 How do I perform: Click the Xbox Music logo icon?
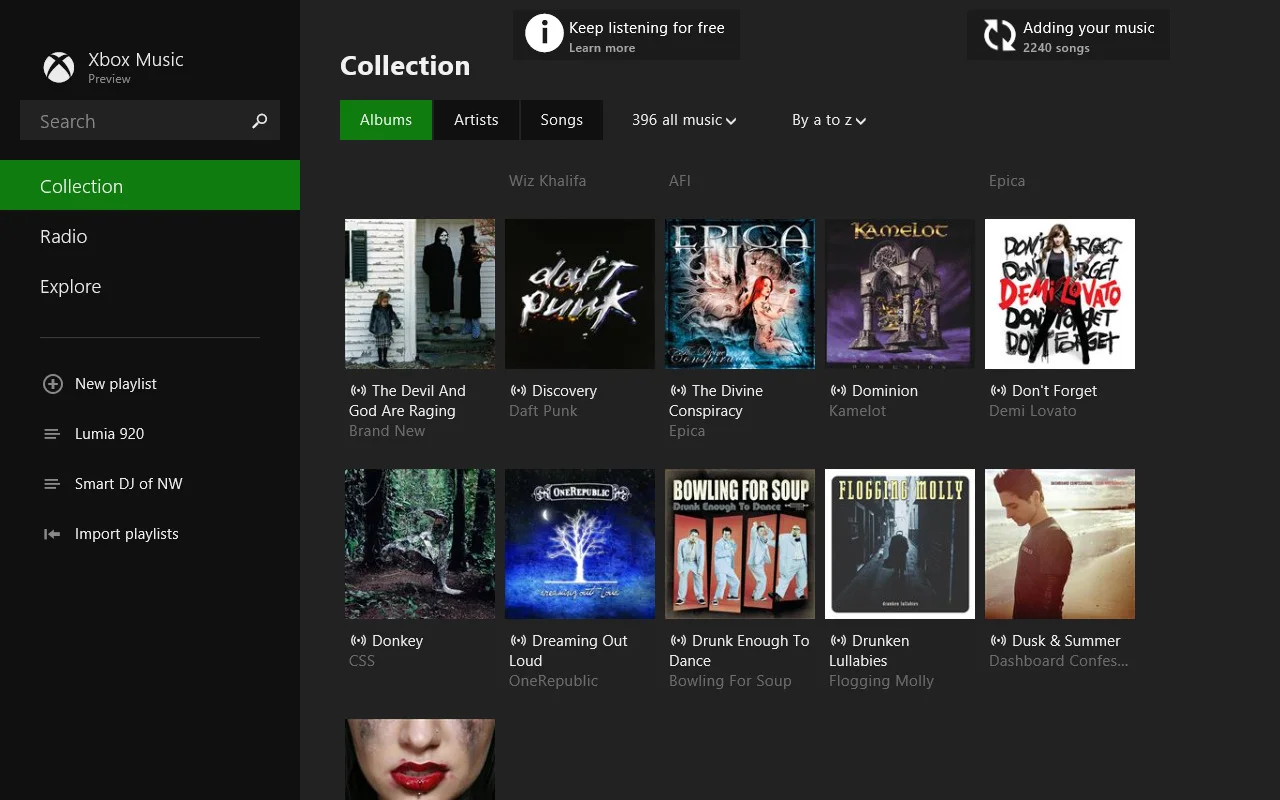coord(58,67)
